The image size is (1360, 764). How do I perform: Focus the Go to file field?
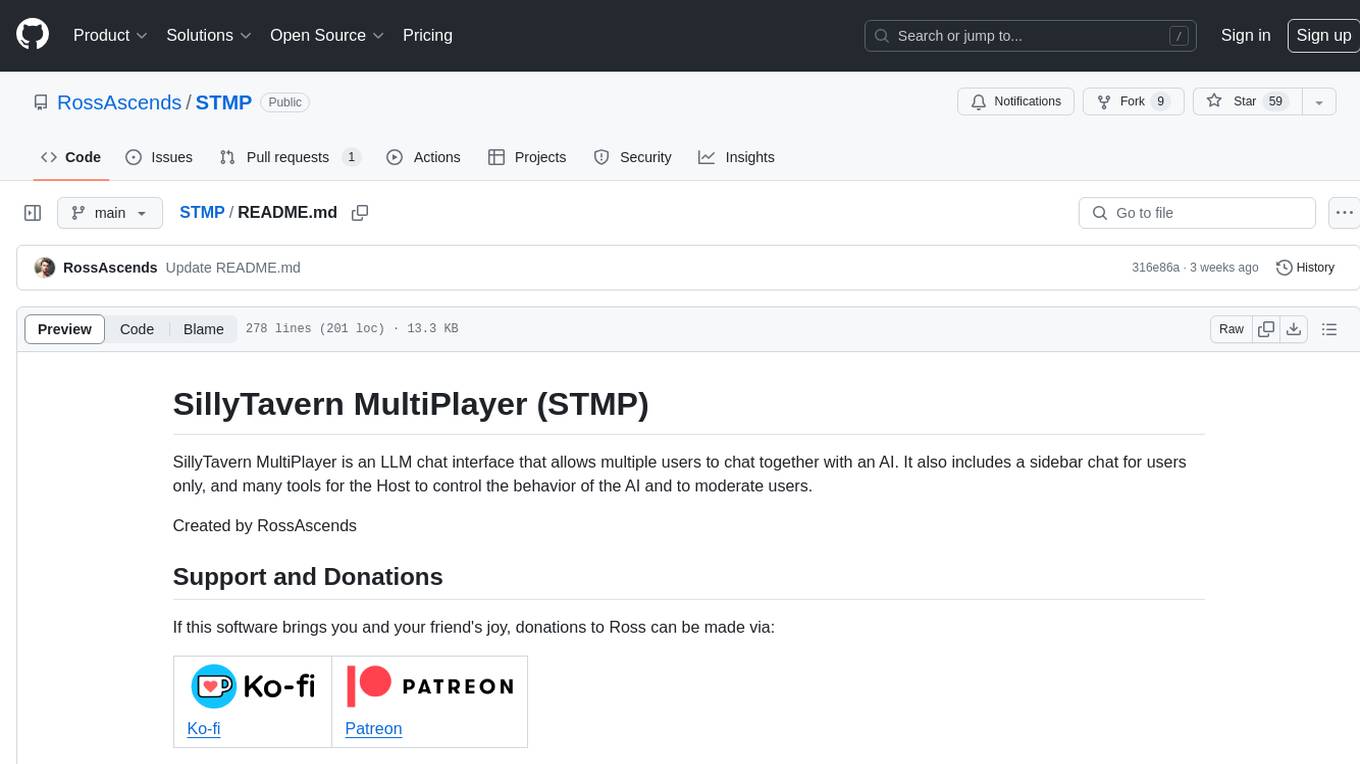pos(1197,213)
